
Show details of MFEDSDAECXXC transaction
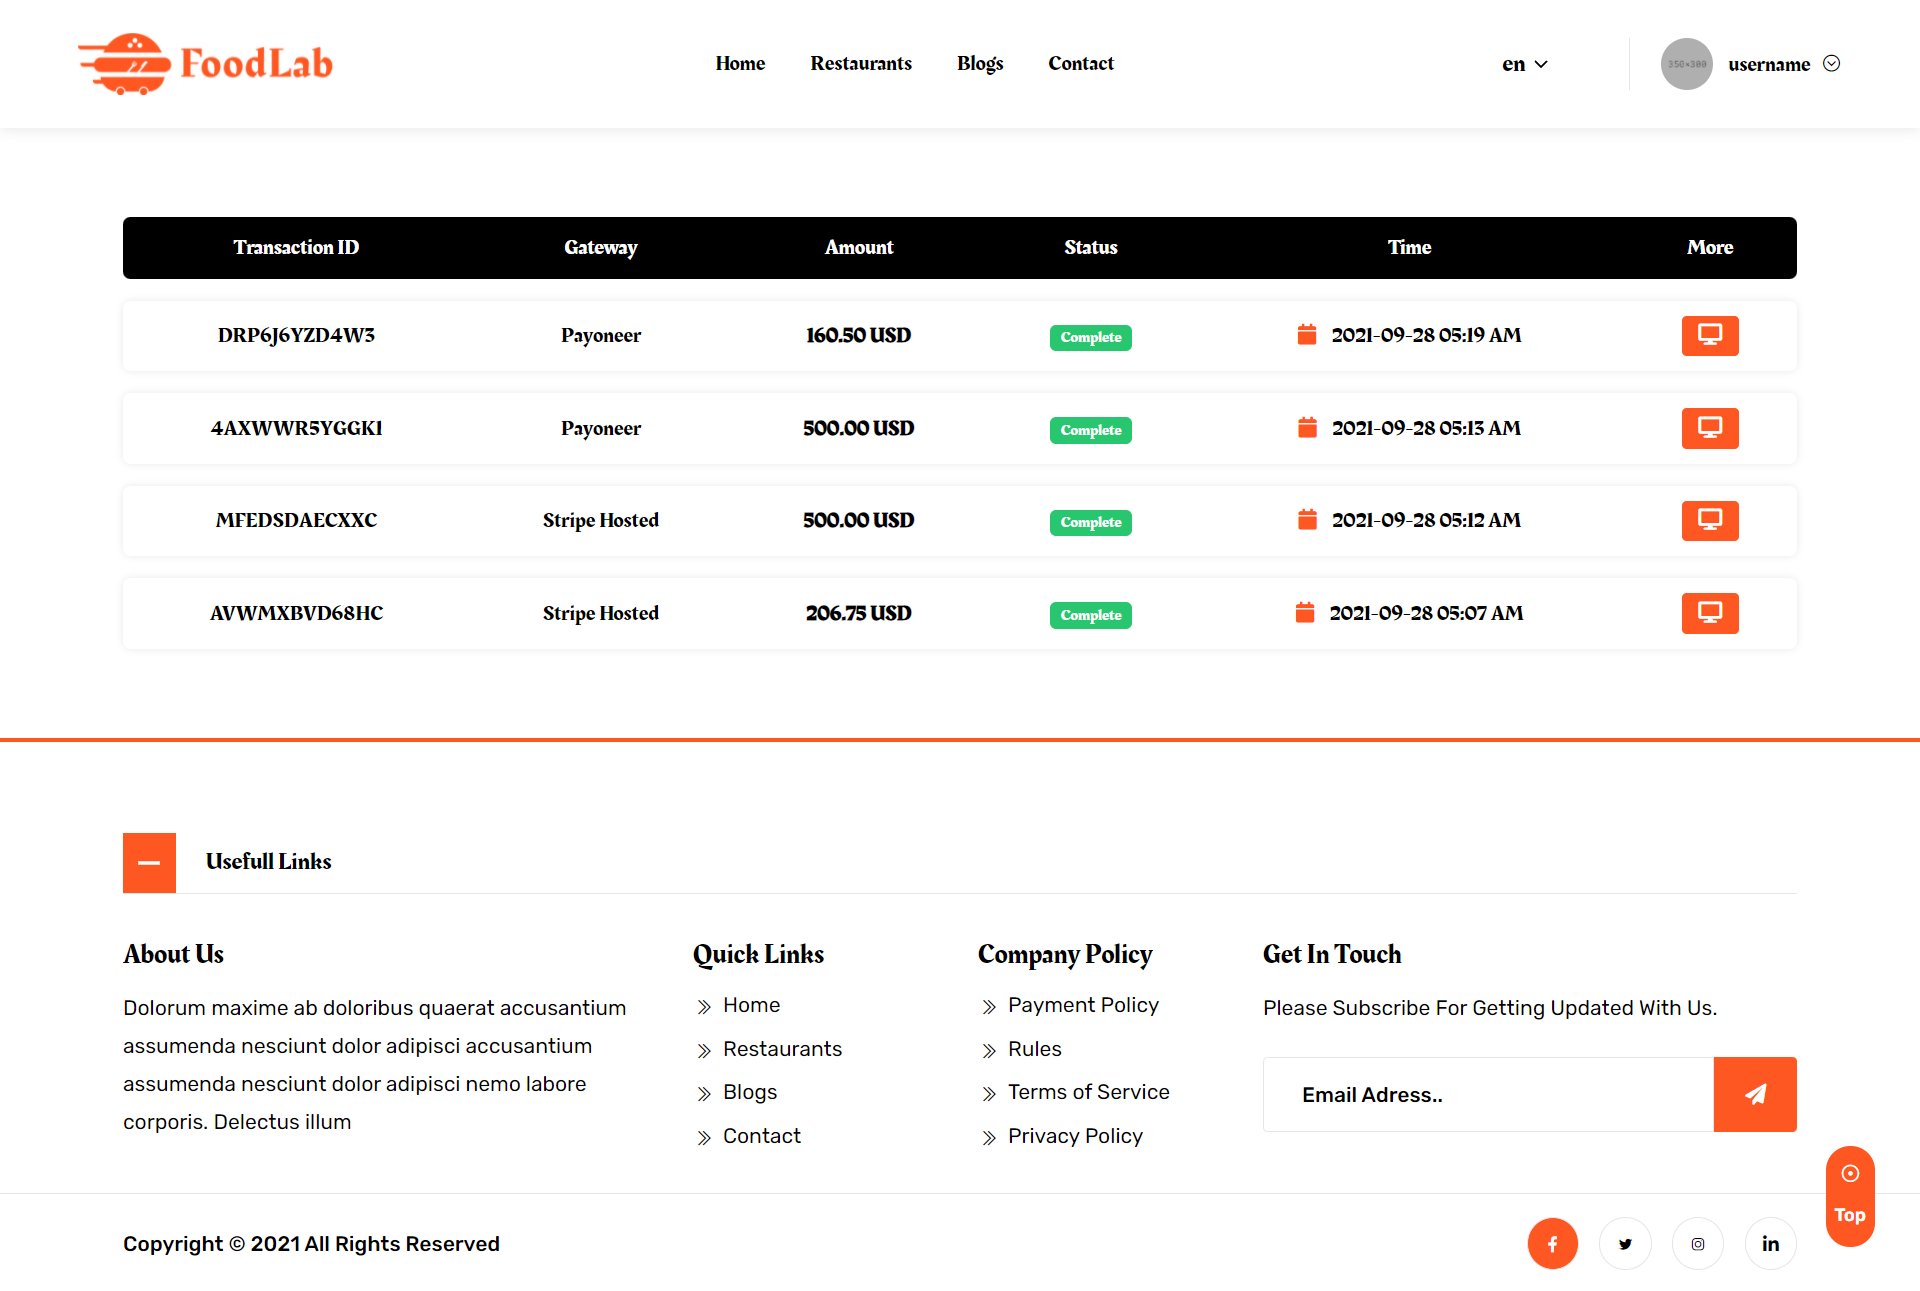pyautogui.click(x=1709, y=521)
